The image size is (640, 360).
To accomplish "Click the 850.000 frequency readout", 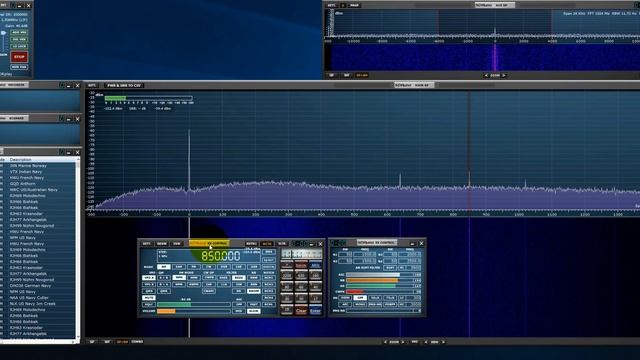I will [x=221, y=256].
